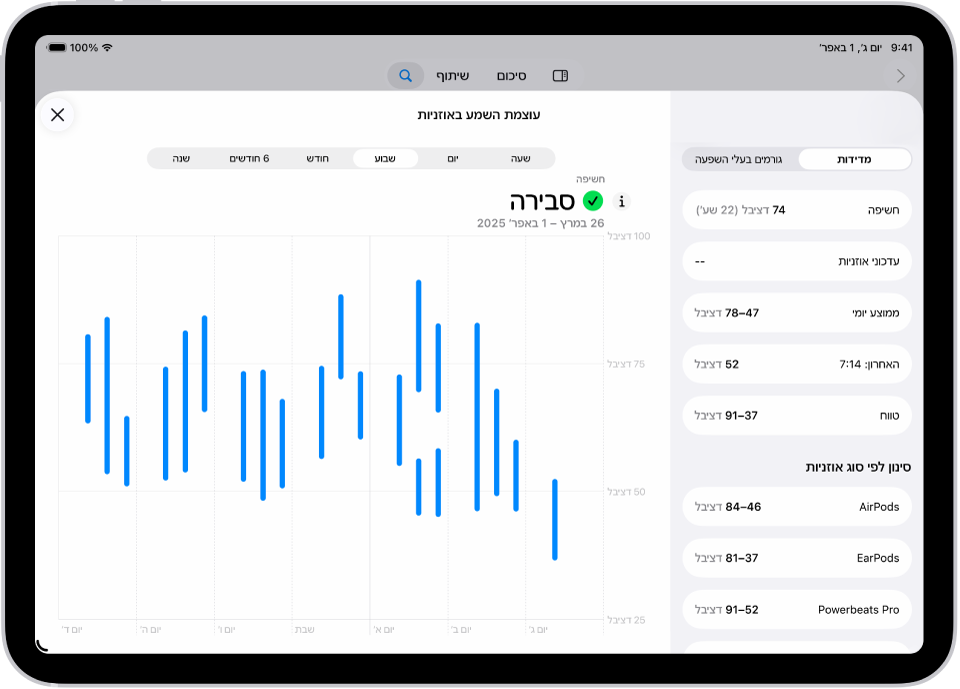Tap the Wi-Fi icon in status bar

click(108, 48)
